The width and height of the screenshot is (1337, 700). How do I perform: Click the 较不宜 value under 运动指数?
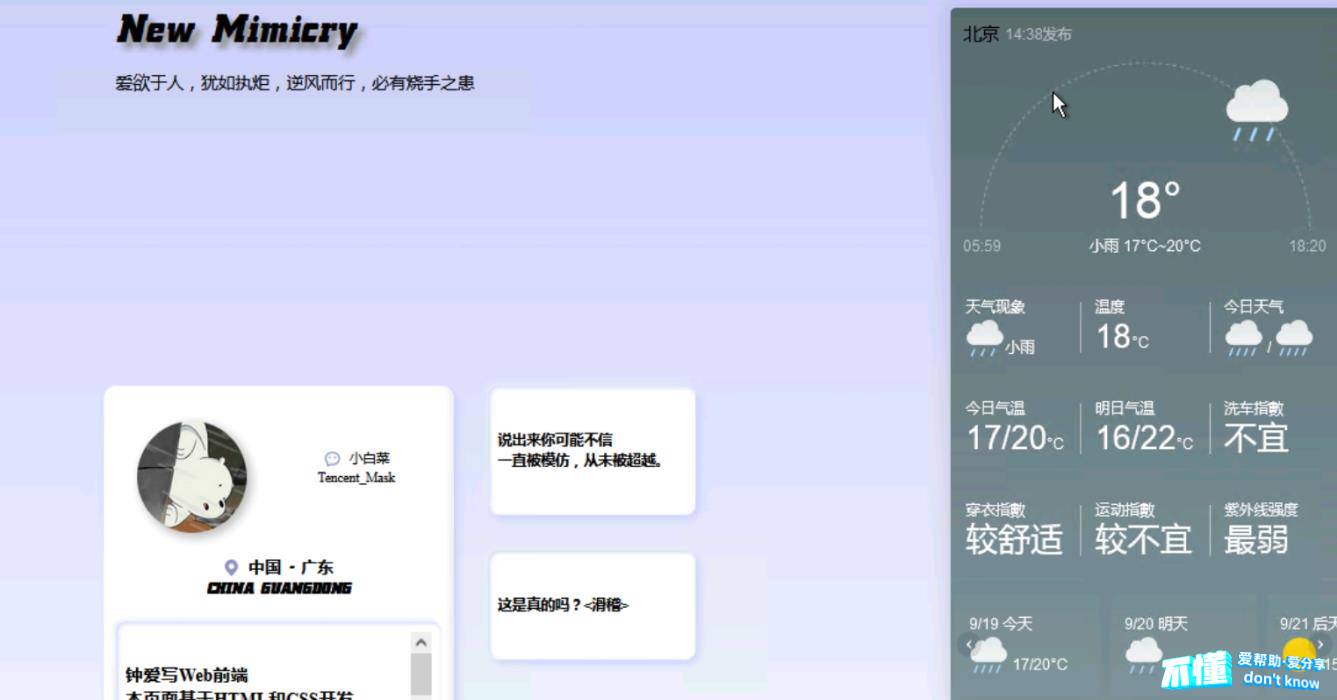[x=1143, y=540]
